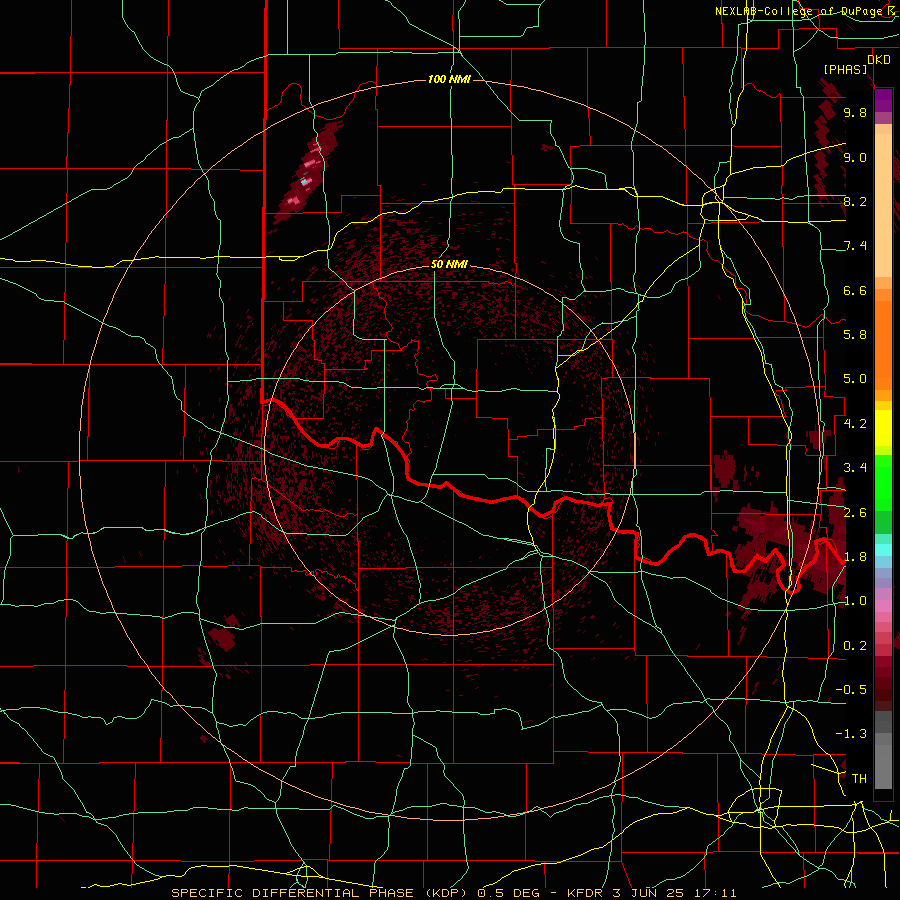Screen dimensions: 900x900
Task: Click the -1.3 legend scale value
Action: pos(851,734)
